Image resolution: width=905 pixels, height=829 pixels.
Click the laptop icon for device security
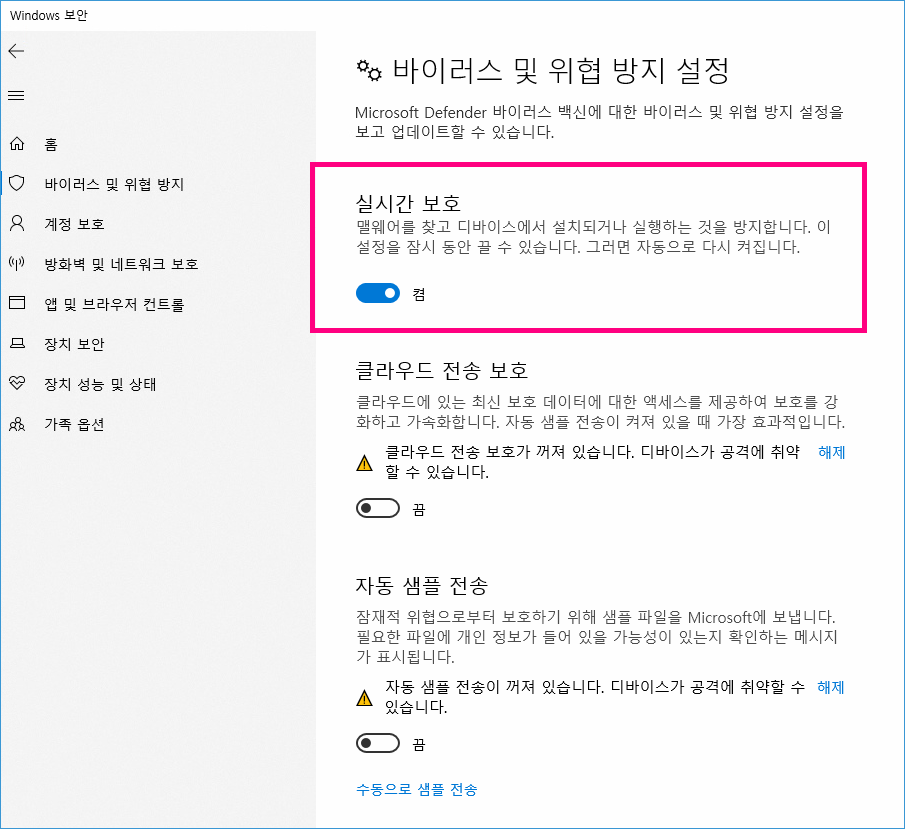pyautogui.click(x=17, y=343)
